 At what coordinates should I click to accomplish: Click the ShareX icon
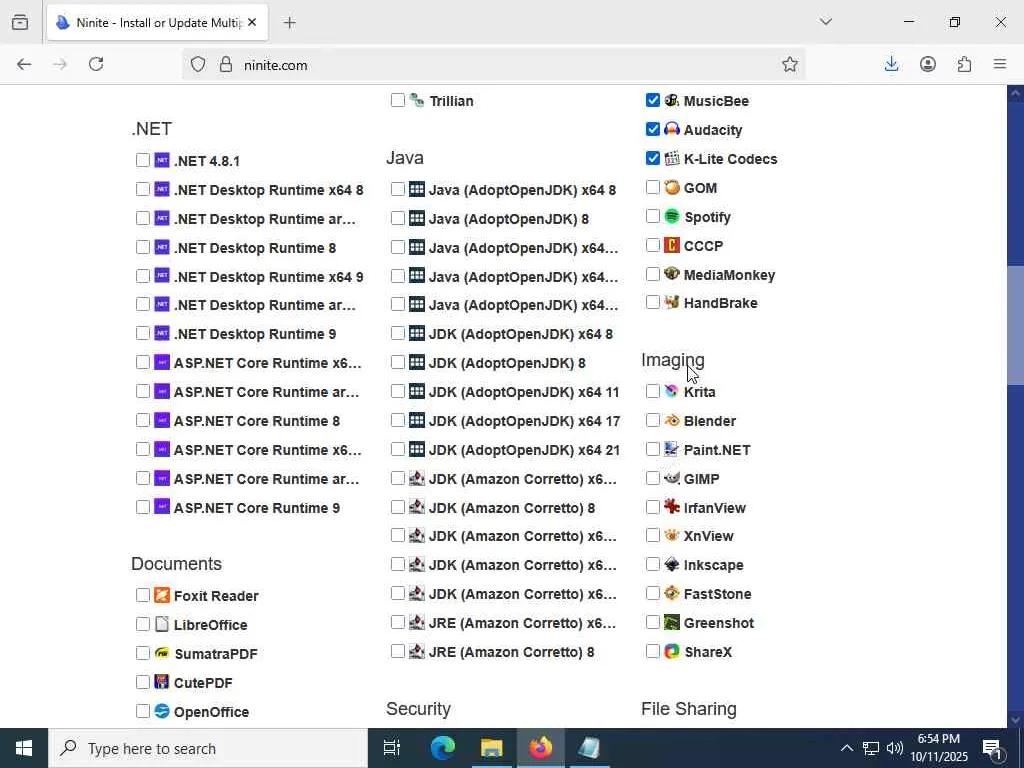671,651
